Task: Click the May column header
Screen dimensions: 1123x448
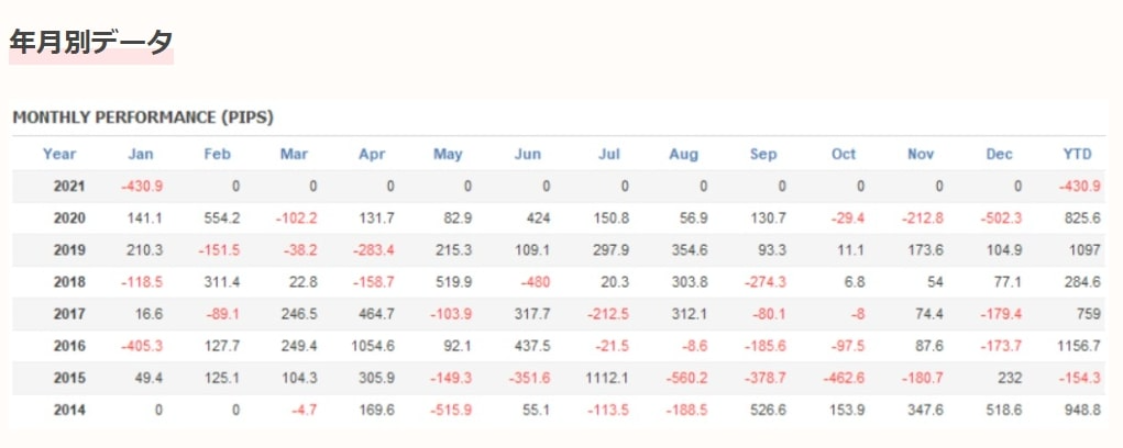Action: (x=448, y=154)
